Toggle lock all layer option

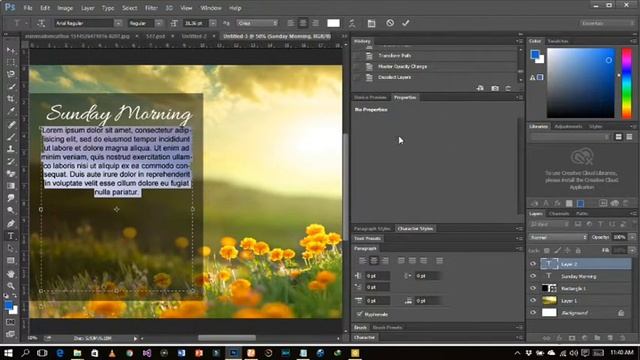tap(578, 250)
